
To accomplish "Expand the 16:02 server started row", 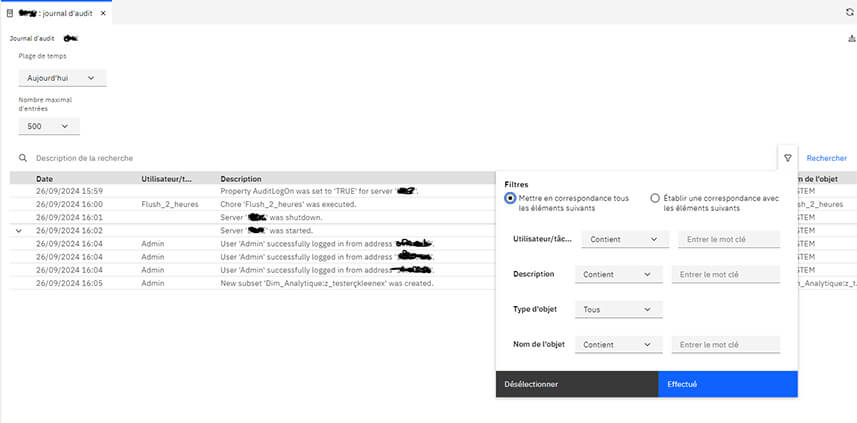I will (x=19, y=230).
